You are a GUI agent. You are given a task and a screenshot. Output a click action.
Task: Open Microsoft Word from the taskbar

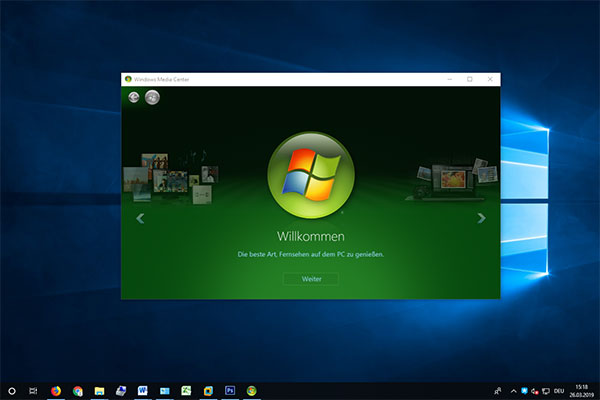point(143,391)
